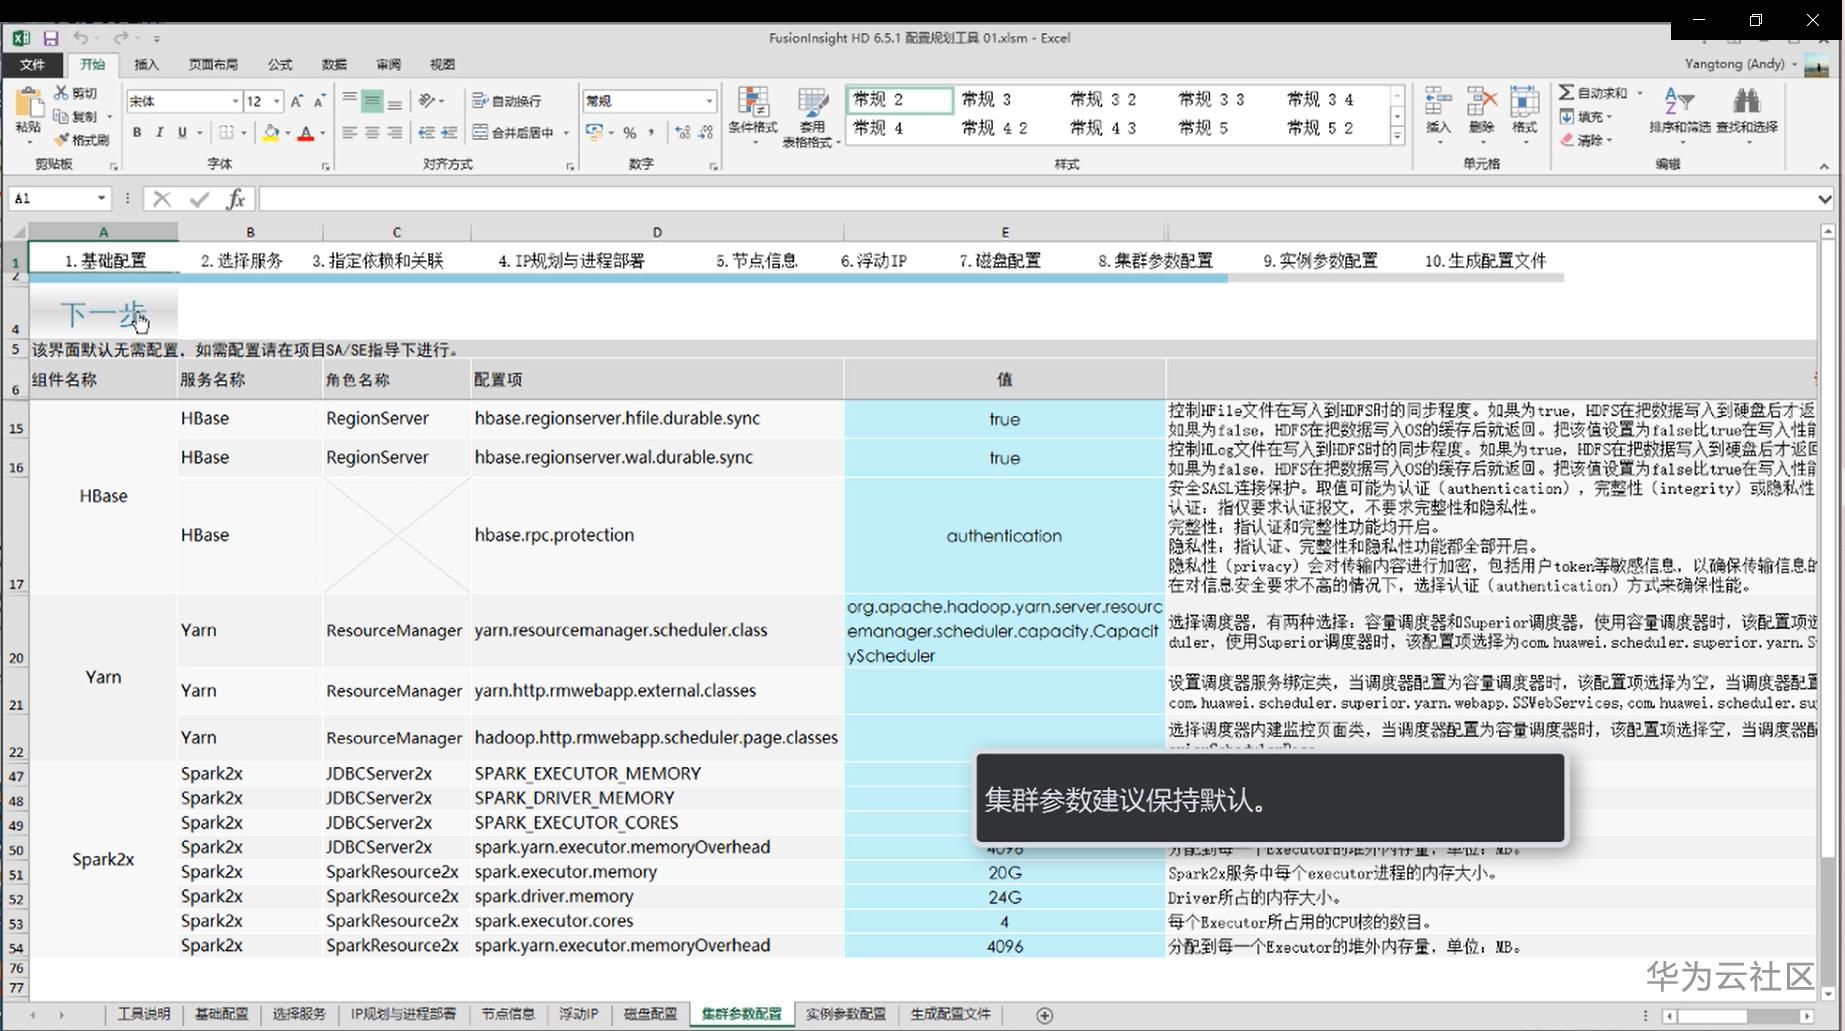Click the formula bar input
Viewport: 1845px width, 1031px height.
point(1036,199)
